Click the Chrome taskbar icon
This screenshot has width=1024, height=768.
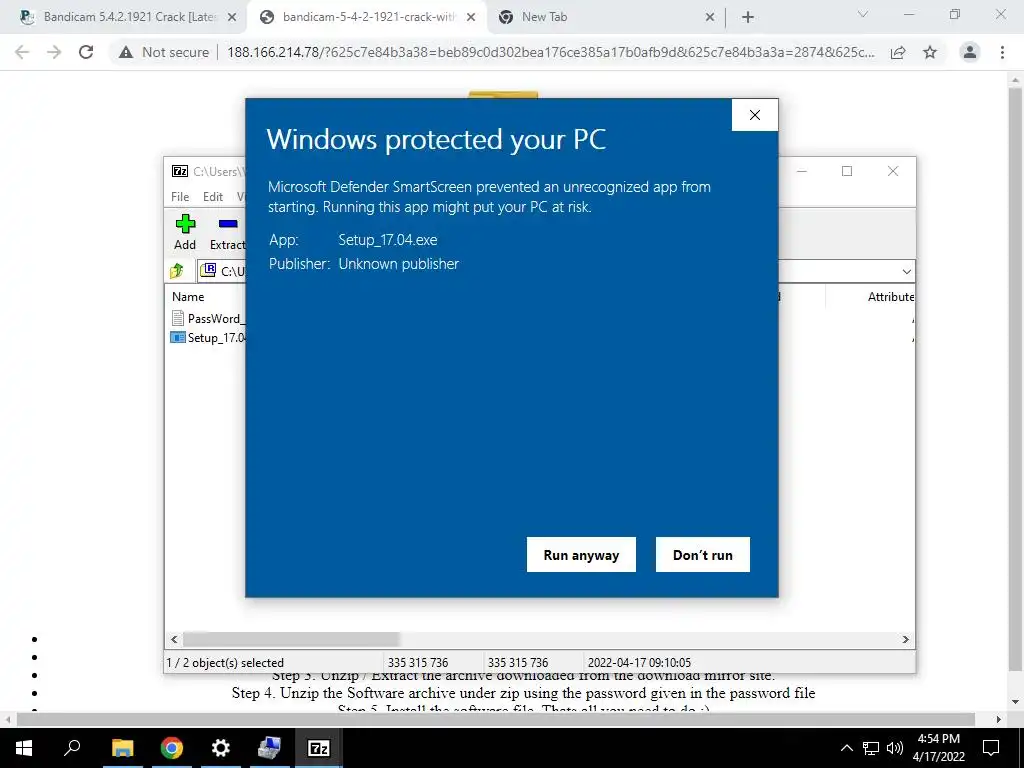click(x=171, y=748)
